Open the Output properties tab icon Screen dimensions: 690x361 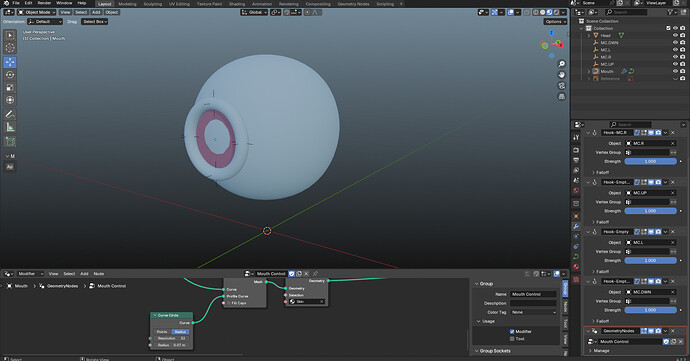coord(576,160)
